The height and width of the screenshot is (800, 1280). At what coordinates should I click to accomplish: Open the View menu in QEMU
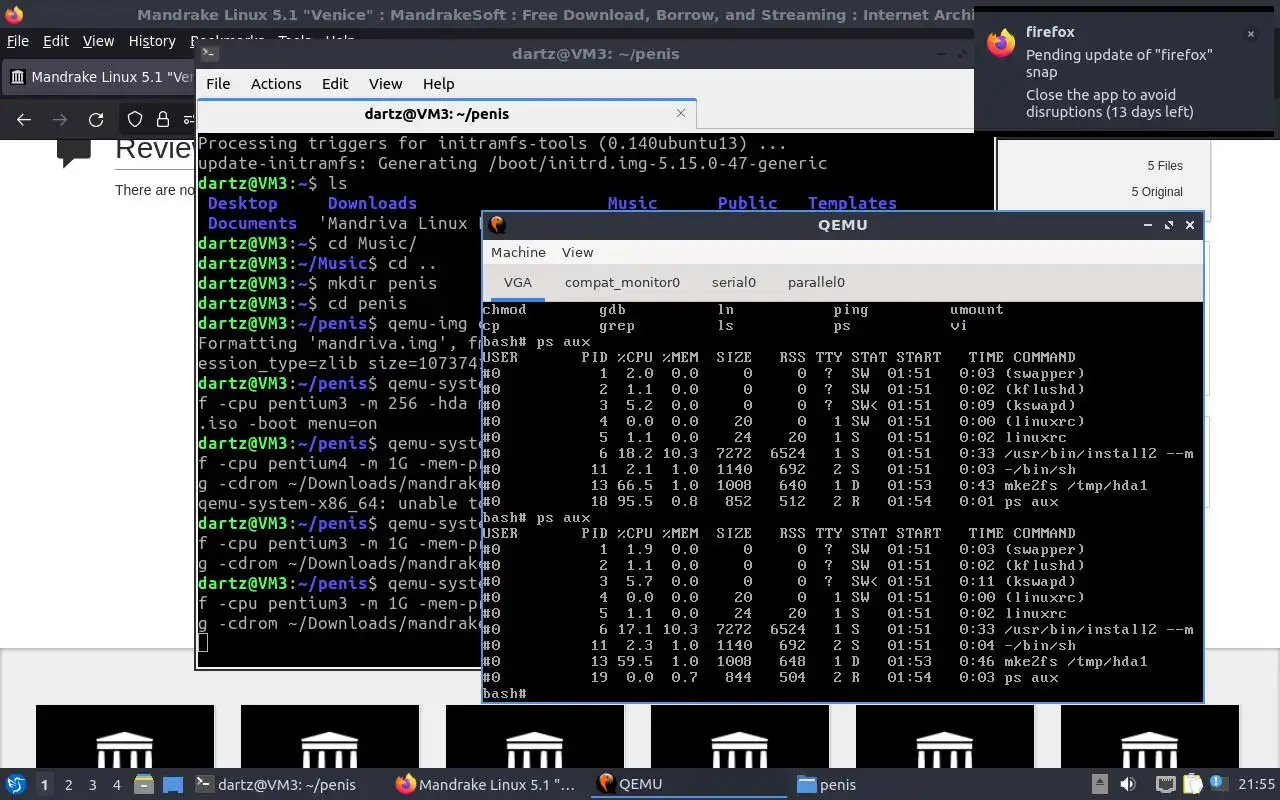point(577,252)
